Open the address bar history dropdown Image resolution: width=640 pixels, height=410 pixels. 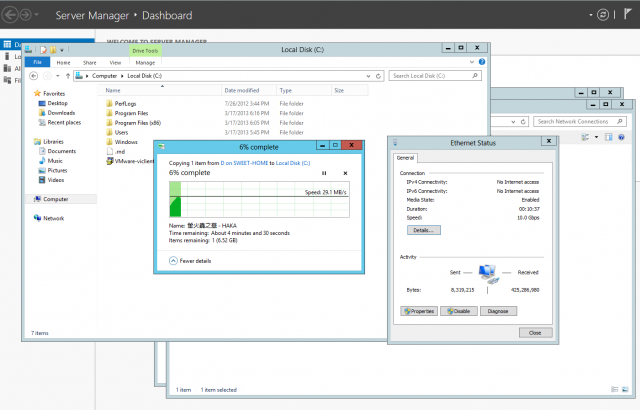coord(368,76)
